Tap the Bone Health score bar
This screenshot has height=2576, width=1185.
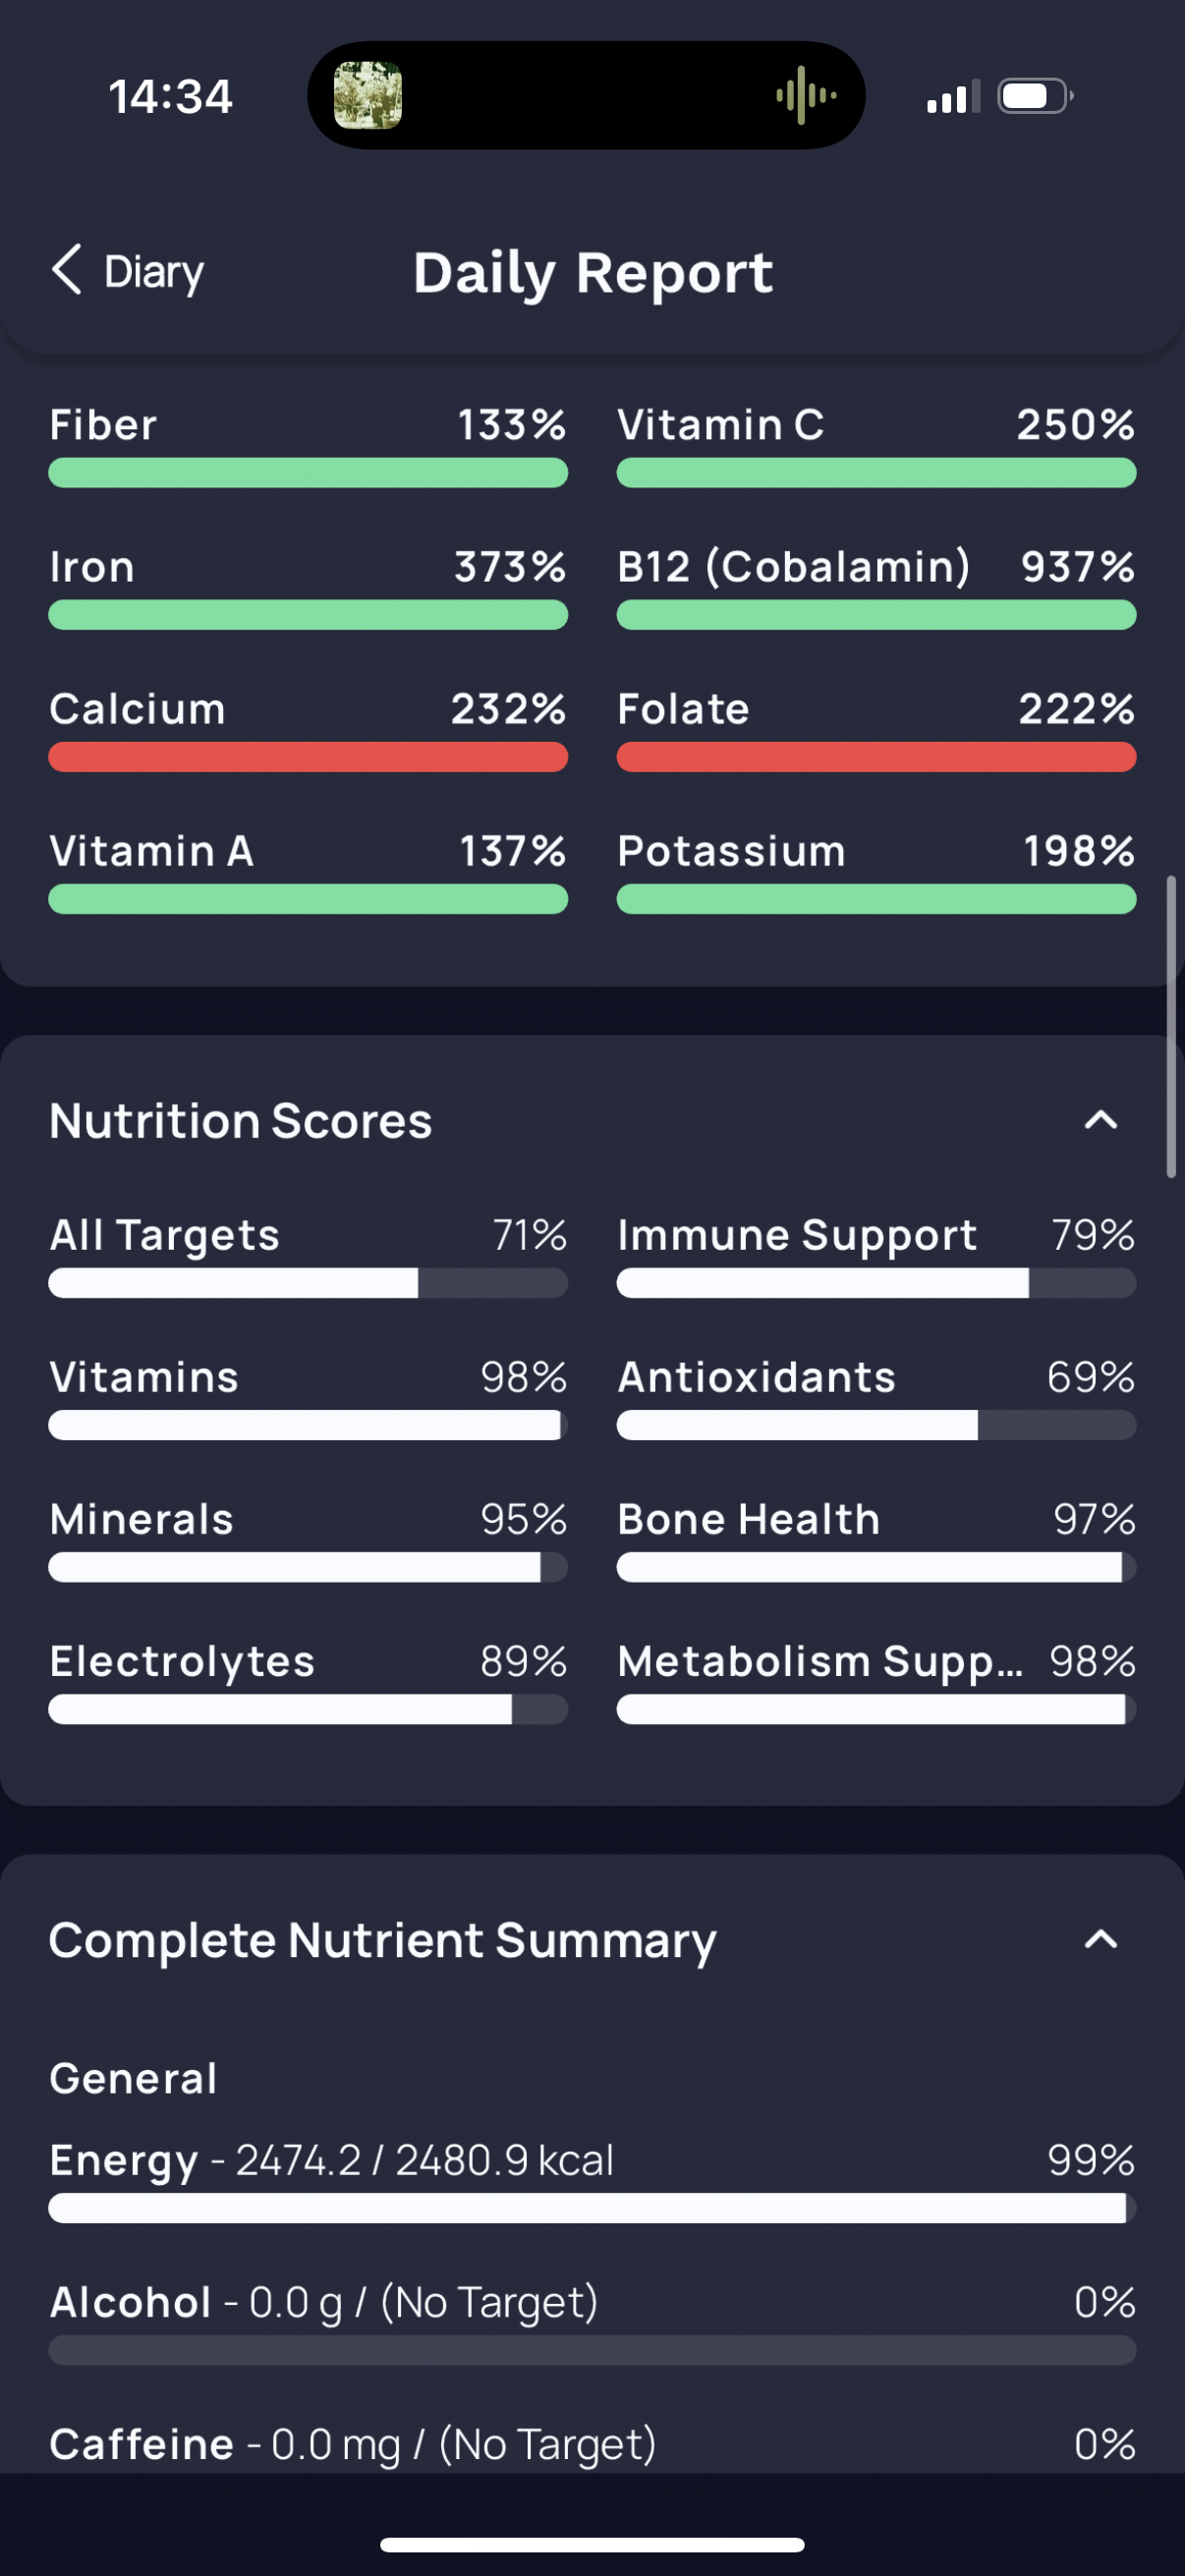click(876, 1567)
